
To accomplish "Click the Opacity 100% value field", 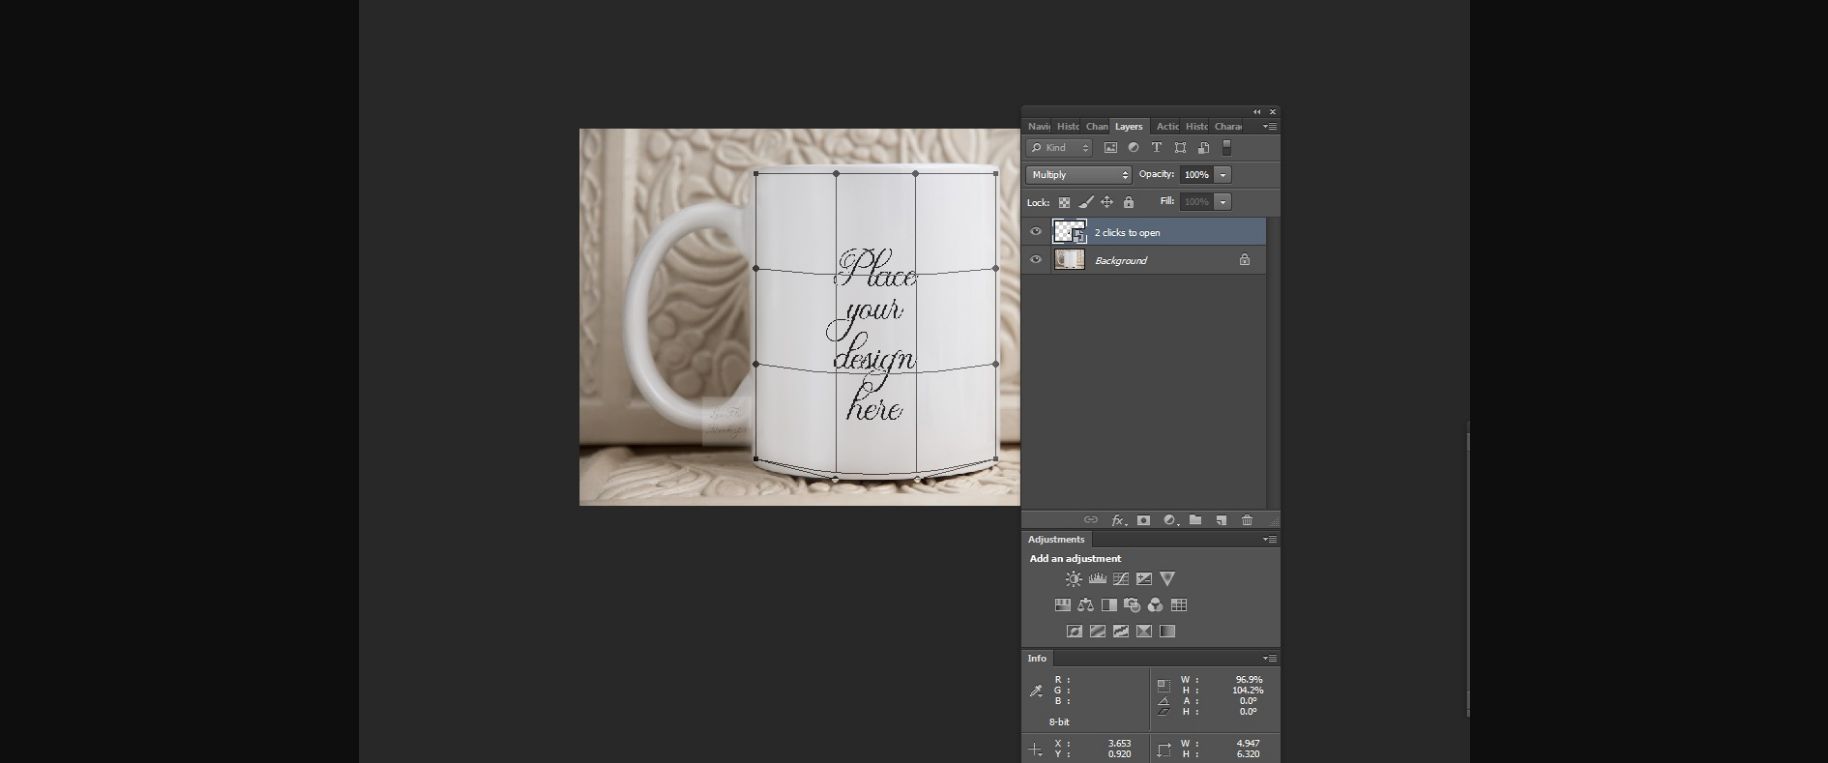I will [1196, 175].
